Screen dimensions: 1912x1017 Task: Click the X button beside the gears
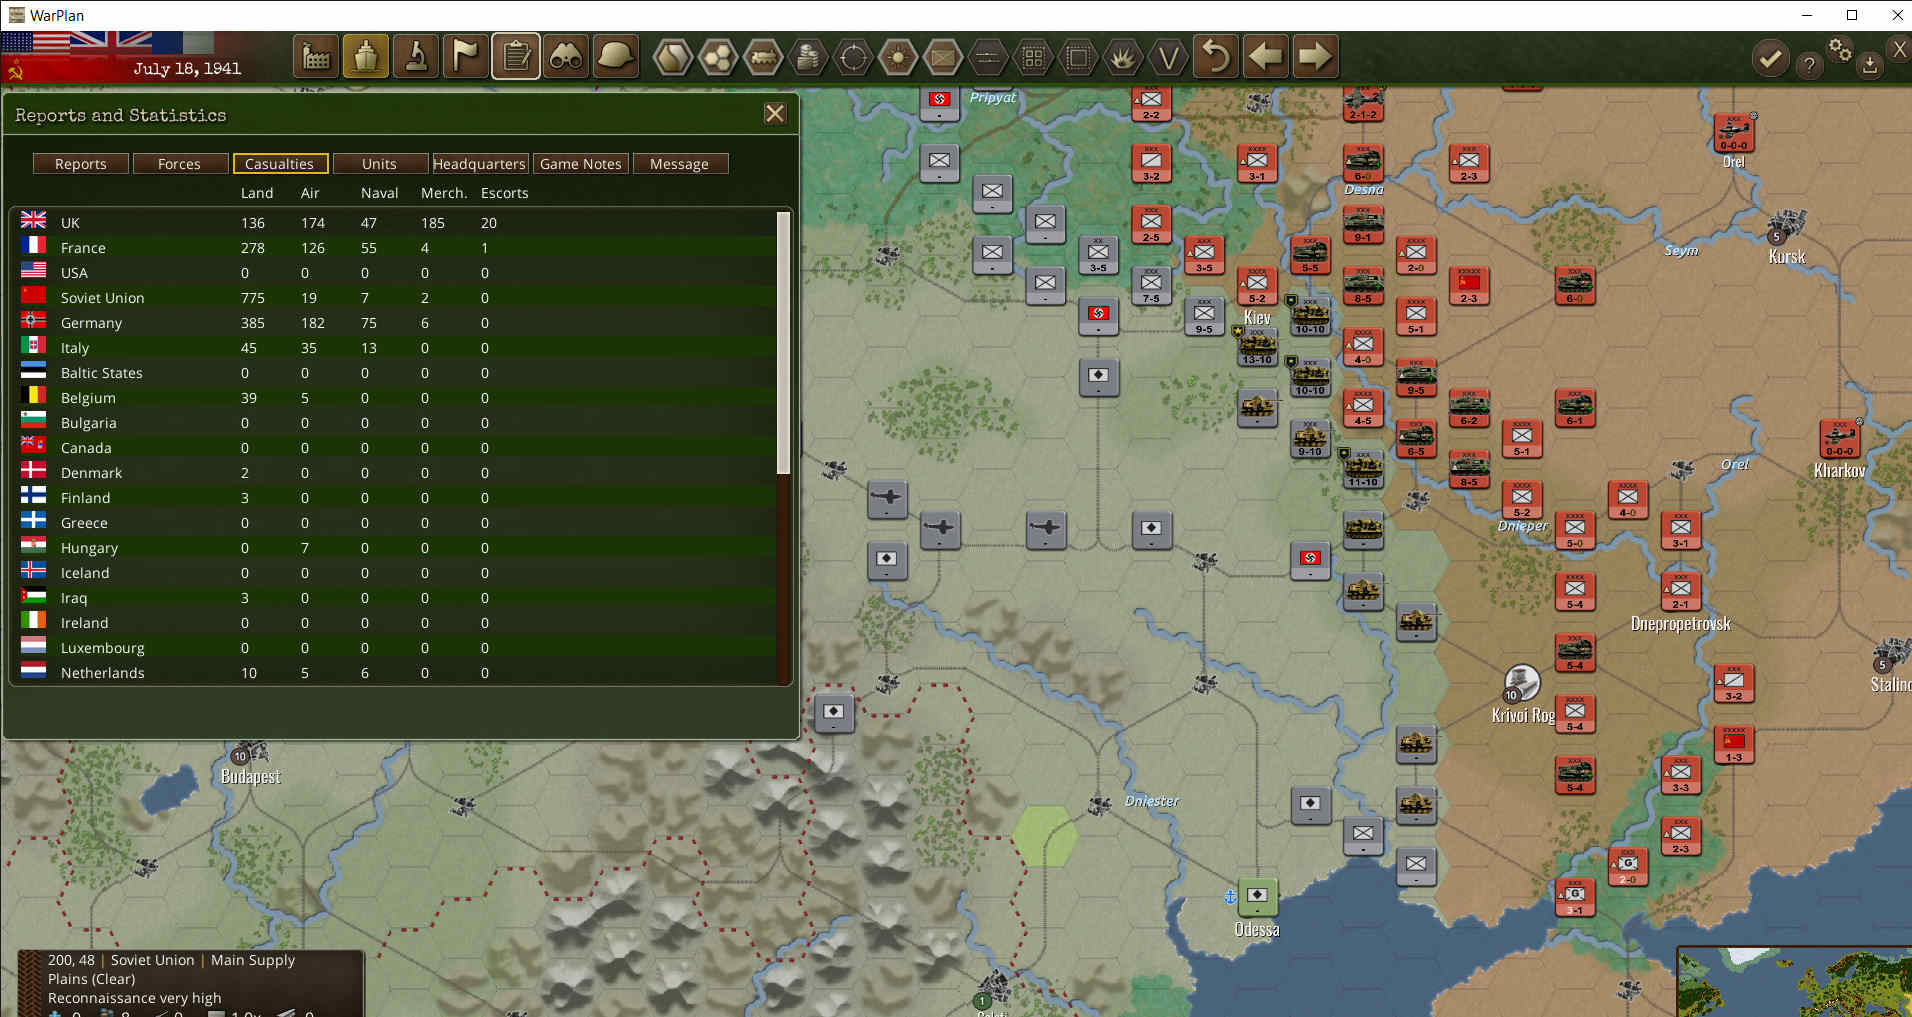click(x=1899, y=48)
